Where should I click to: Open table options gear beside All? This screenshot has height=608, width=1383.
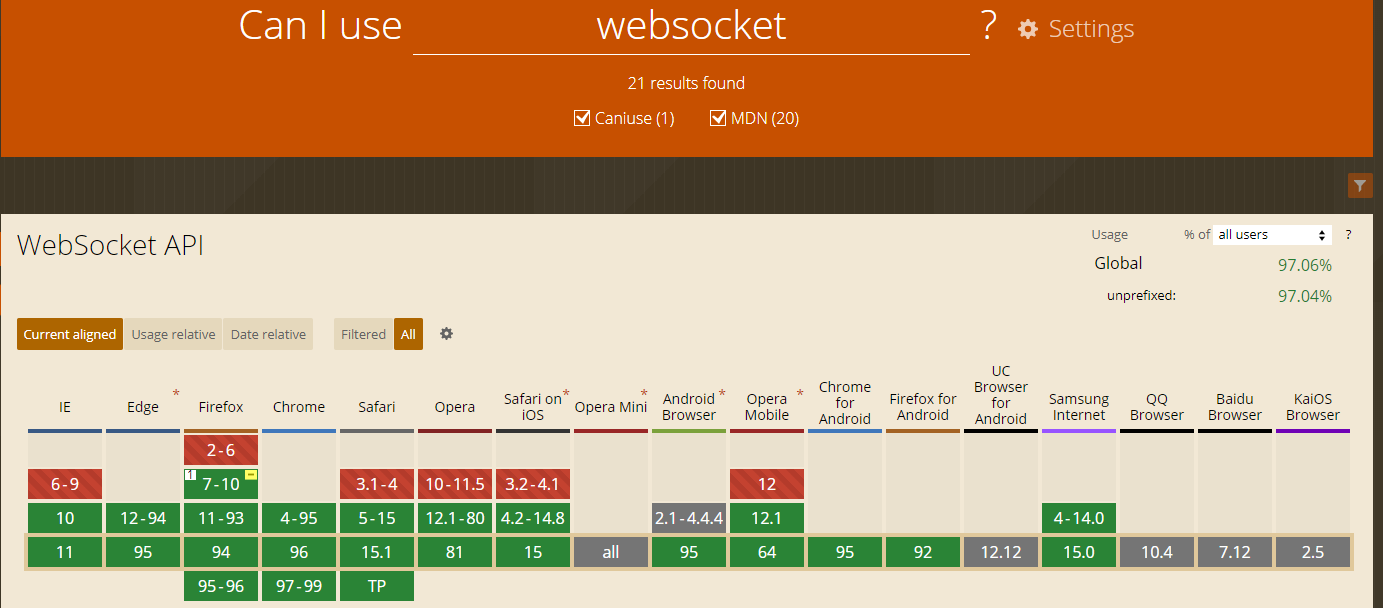tap(446, 334)
